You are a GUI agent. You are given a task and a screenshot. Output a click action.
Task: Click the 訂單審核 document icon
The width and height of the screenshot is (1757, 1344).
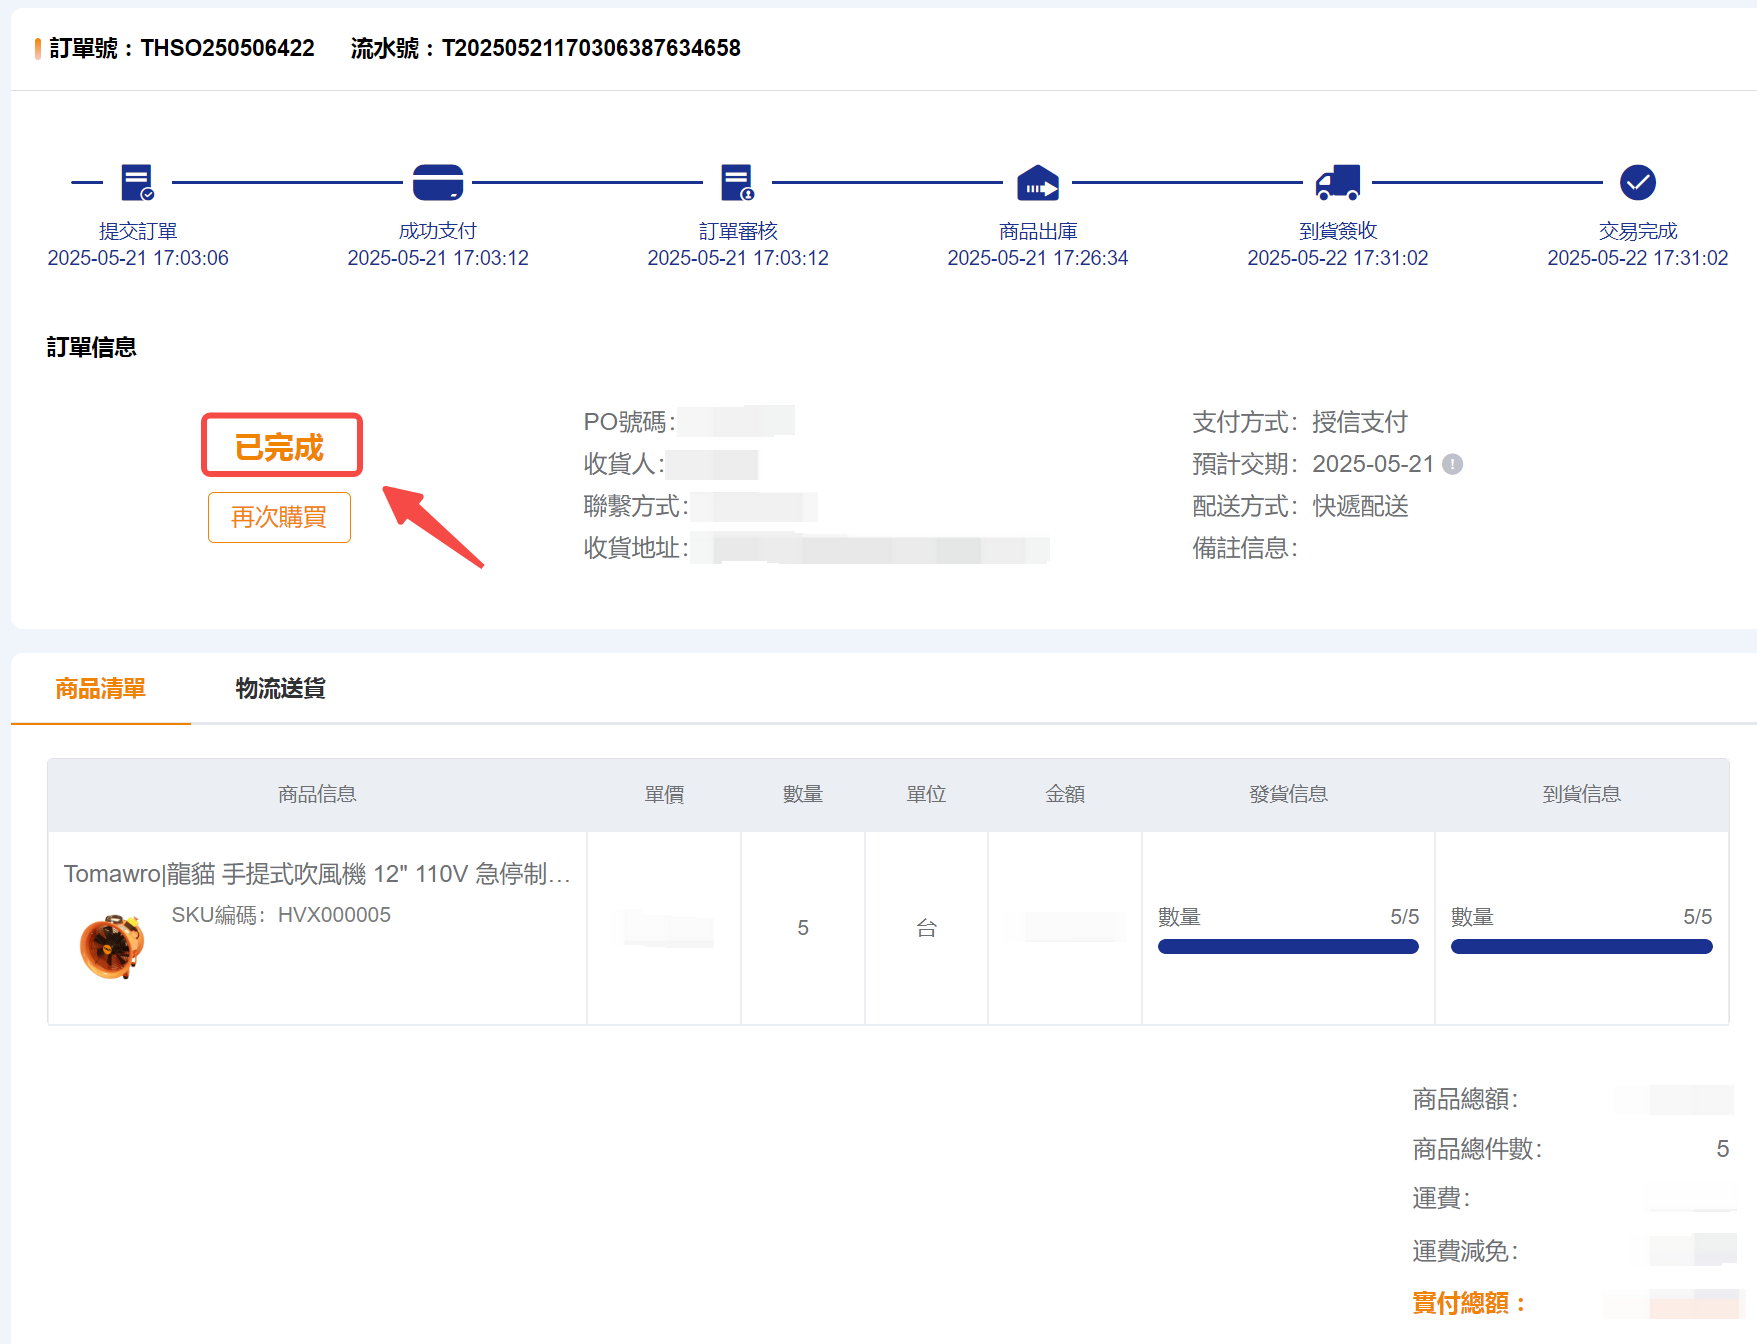click(x=737, y=183)
